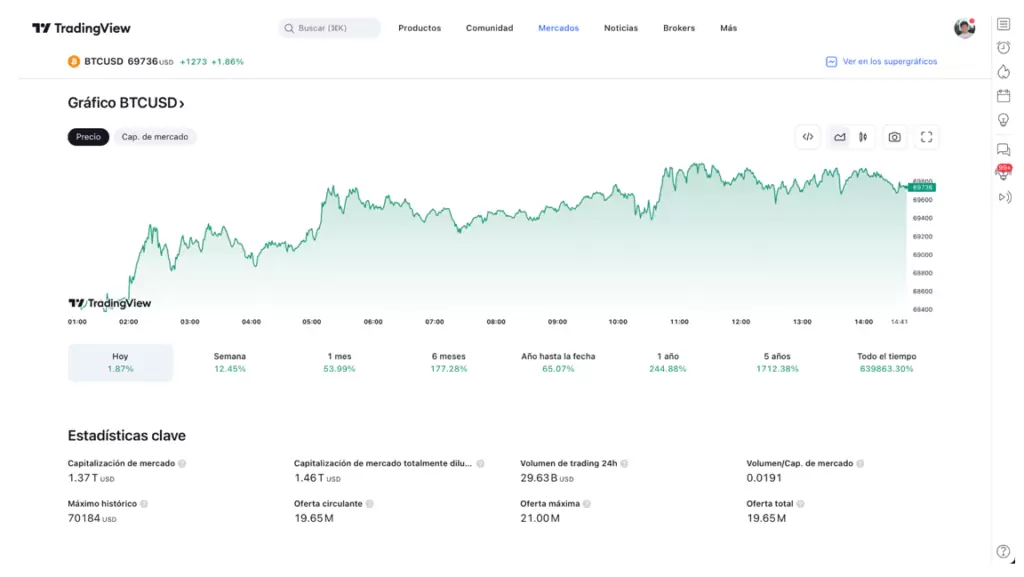1024x577 pixels.
Task: Open the Gráfico BTCUSD heading link
Action: point(126,103)
